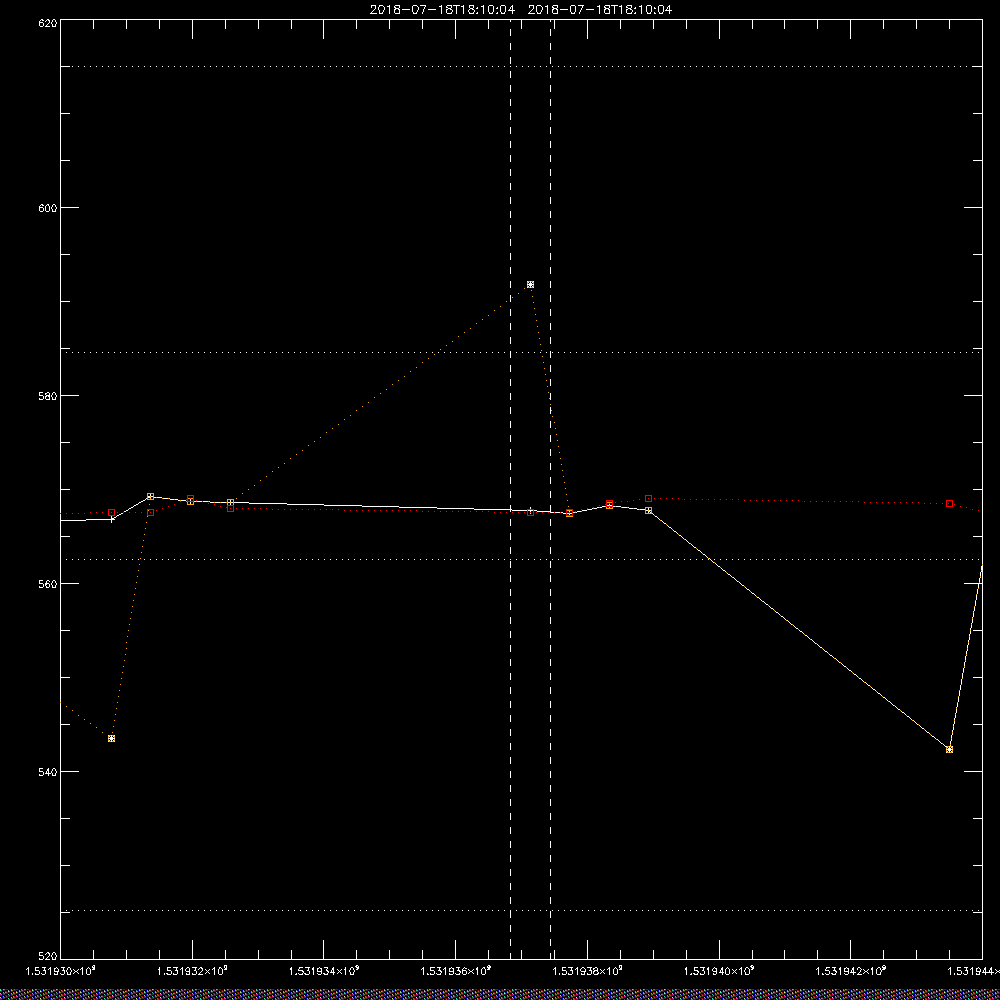Screen dimensions: 1000x1000
Task: Click the y-axis label 540
Action: pos(48,772)
